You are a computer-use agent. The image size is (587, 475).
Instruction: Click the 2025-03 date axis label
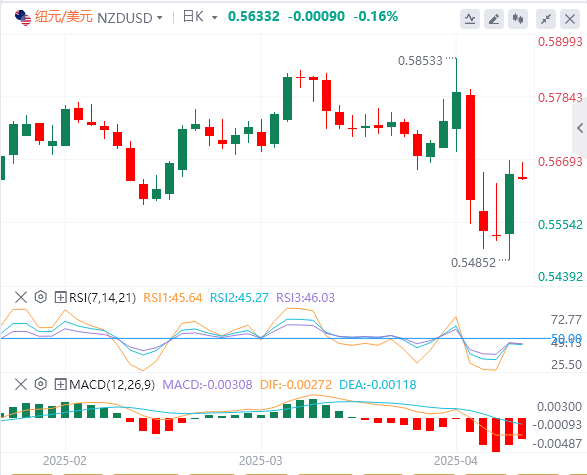pyautogui.click(x=261, y=461)
